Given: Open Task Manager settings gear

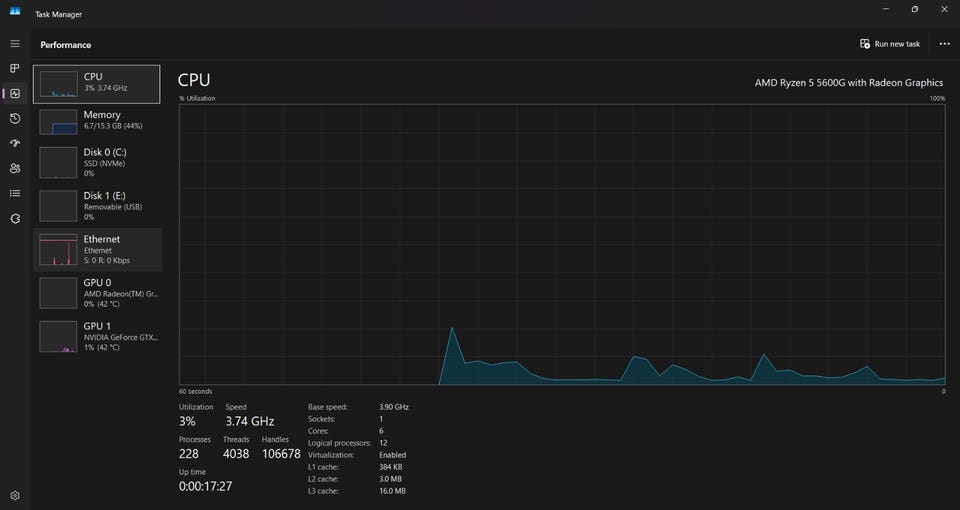Looking at the screenshot, I should point(15,495).
